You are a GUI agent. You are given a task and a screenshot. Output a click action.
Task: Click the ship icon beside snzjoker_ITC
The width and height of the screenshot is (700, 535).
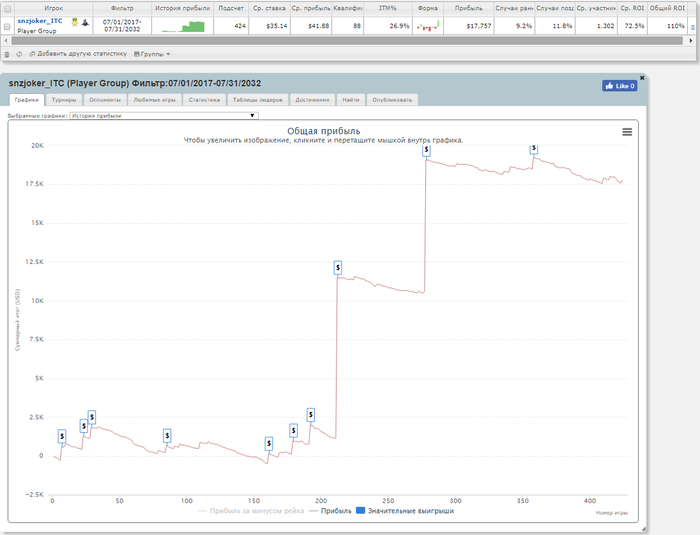coord(85,22)
